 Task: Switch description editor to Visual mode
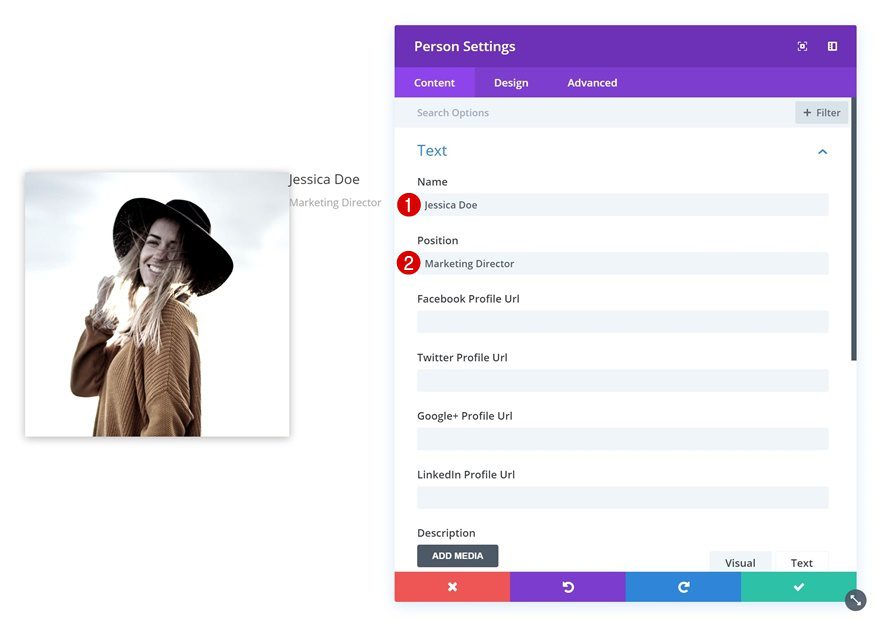coord(740,562)
